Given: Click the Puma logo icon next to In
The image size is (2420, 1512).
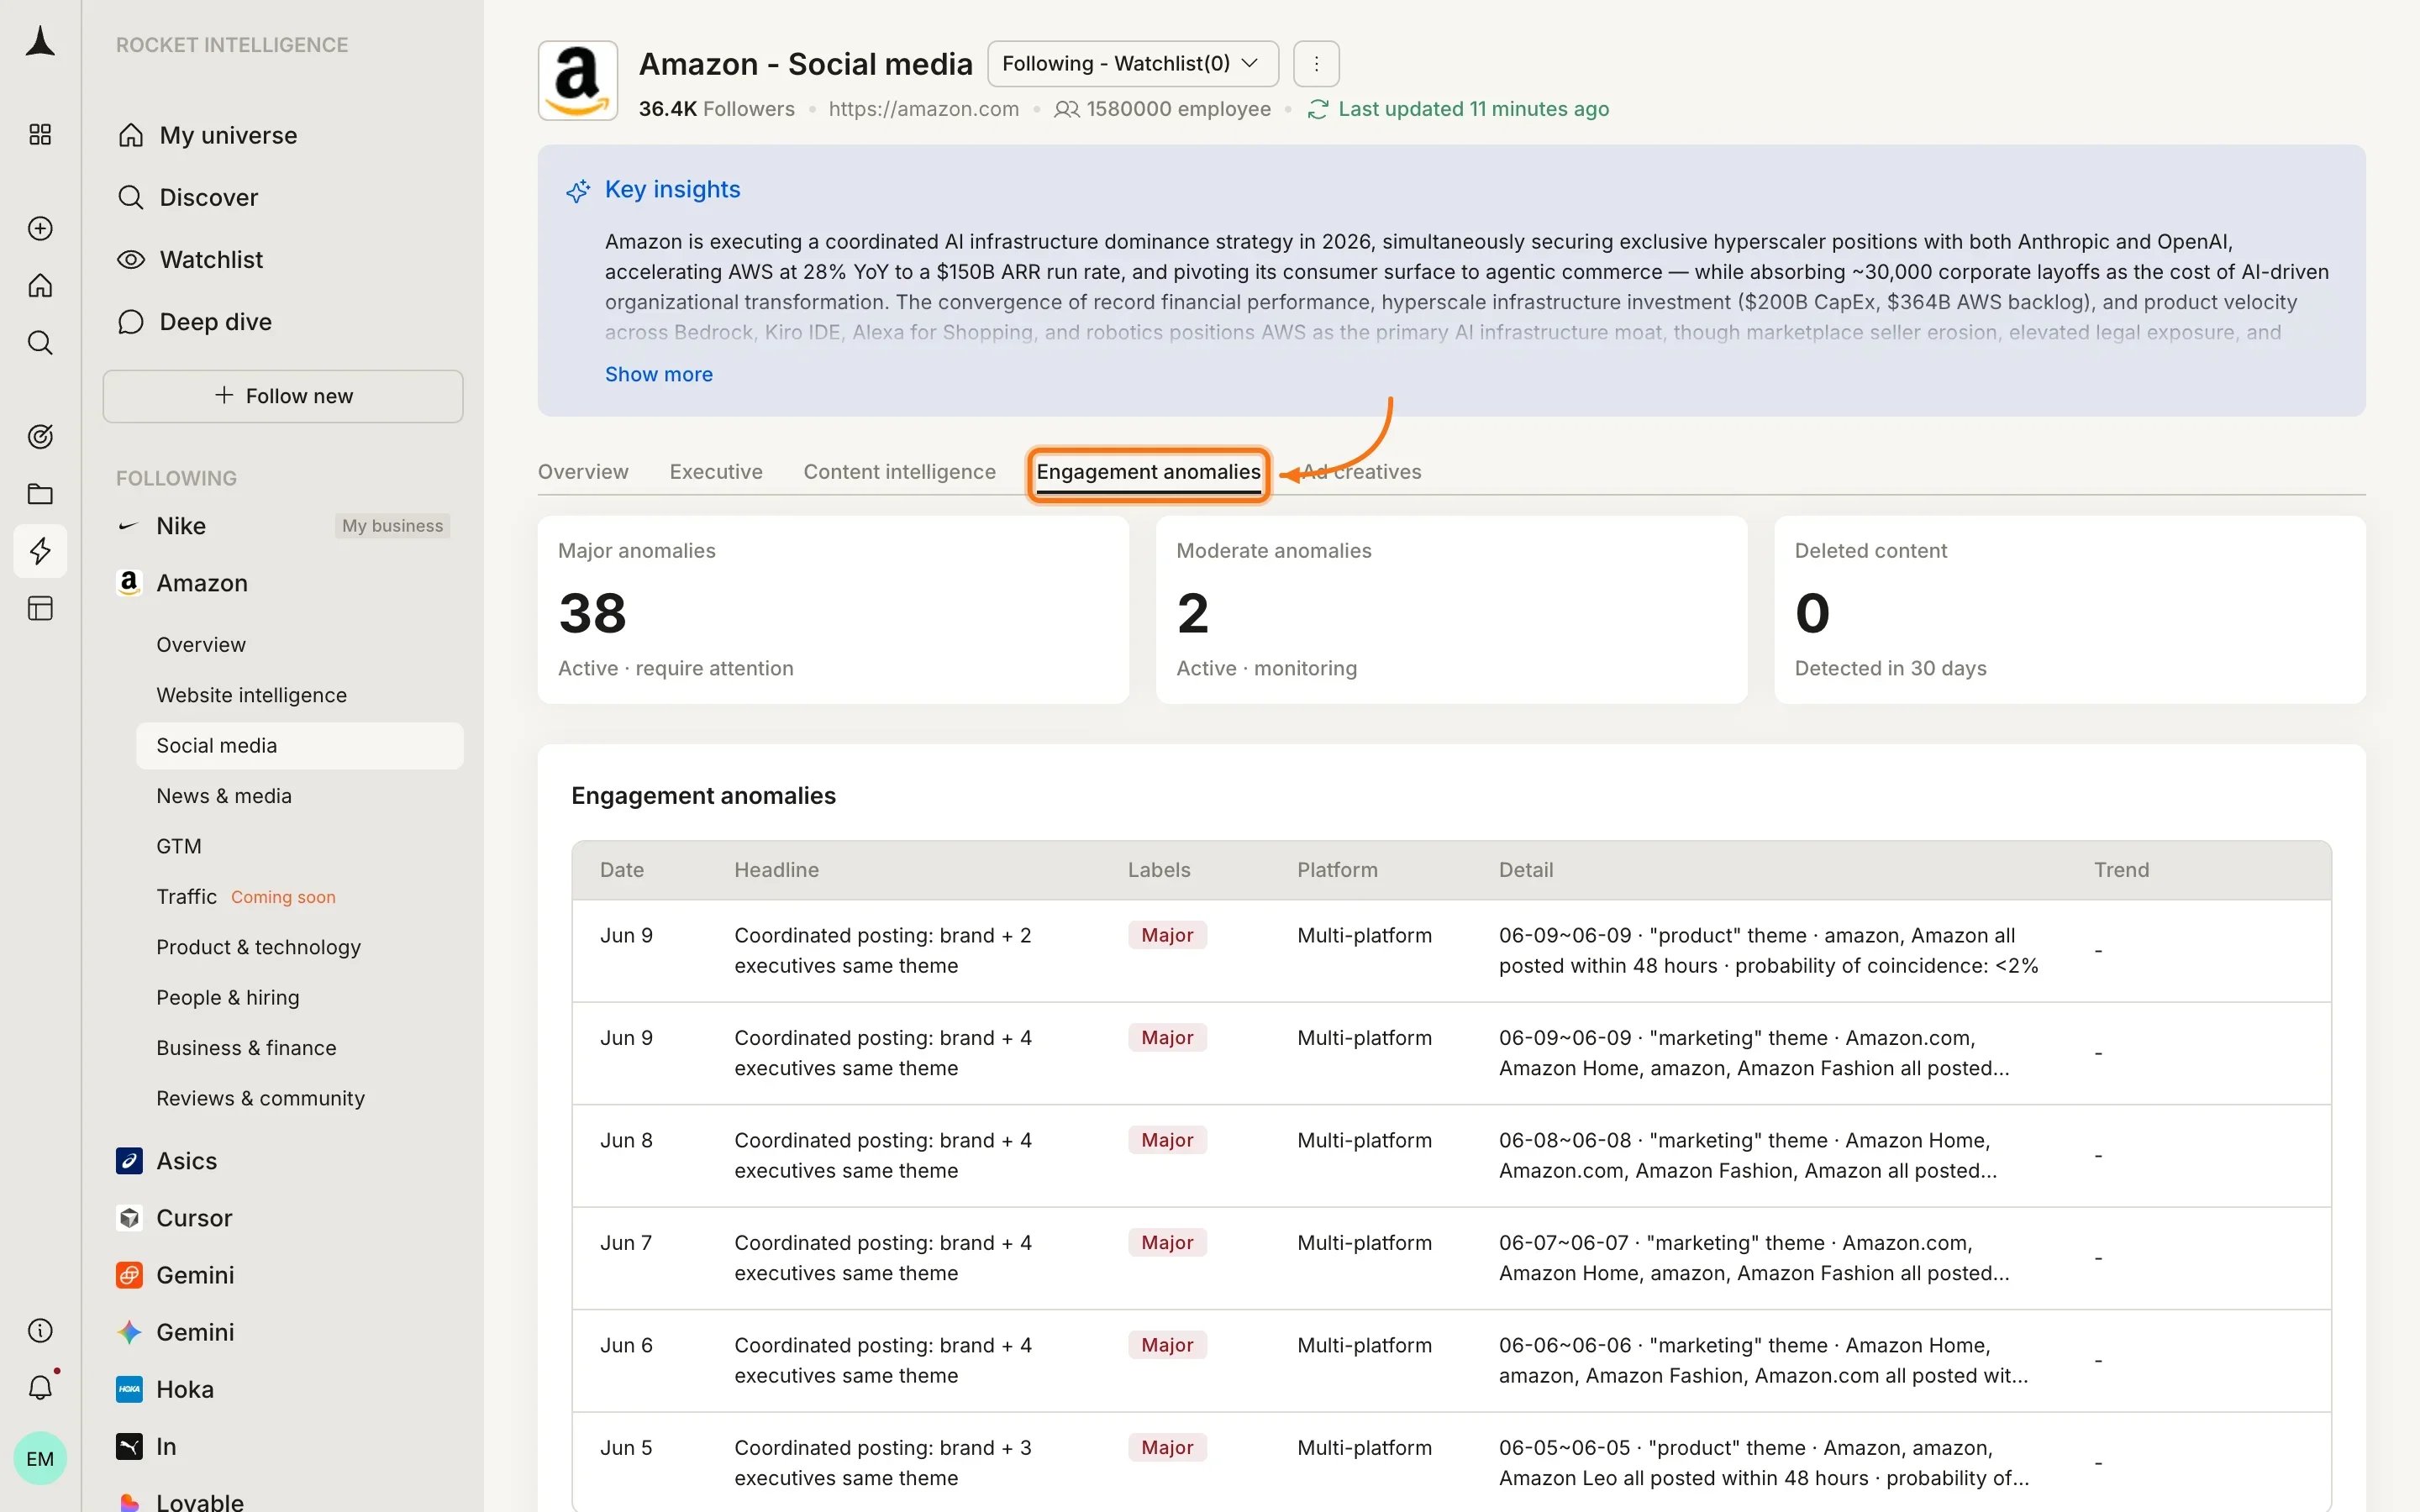Looking at the screenshot, I should (x=129, y=1446).
